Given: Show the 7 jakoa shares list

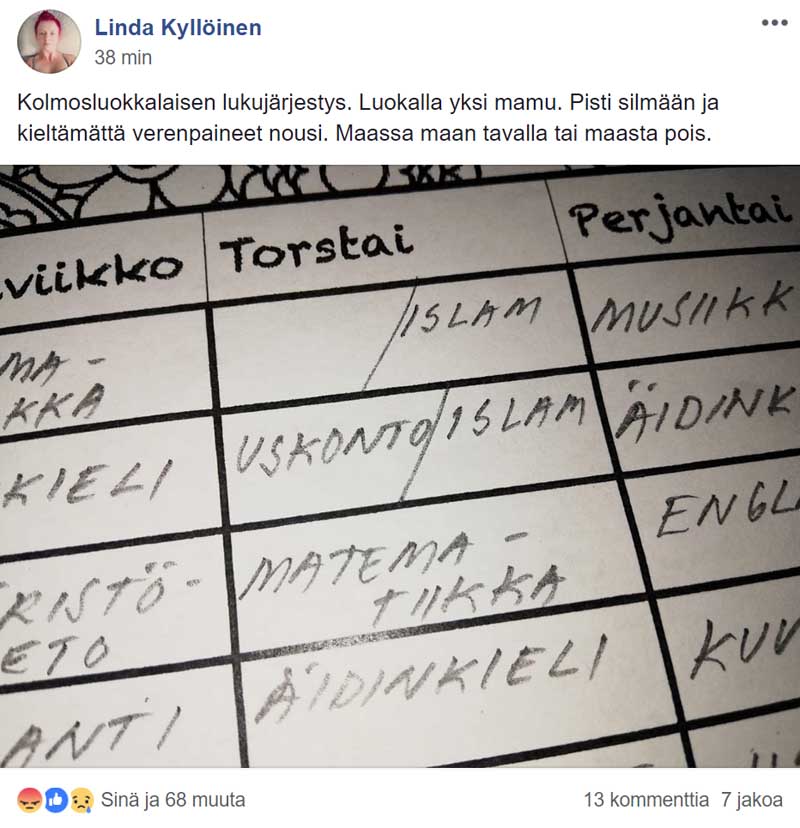Looking at the screenshot, I should tap(752, 800).
